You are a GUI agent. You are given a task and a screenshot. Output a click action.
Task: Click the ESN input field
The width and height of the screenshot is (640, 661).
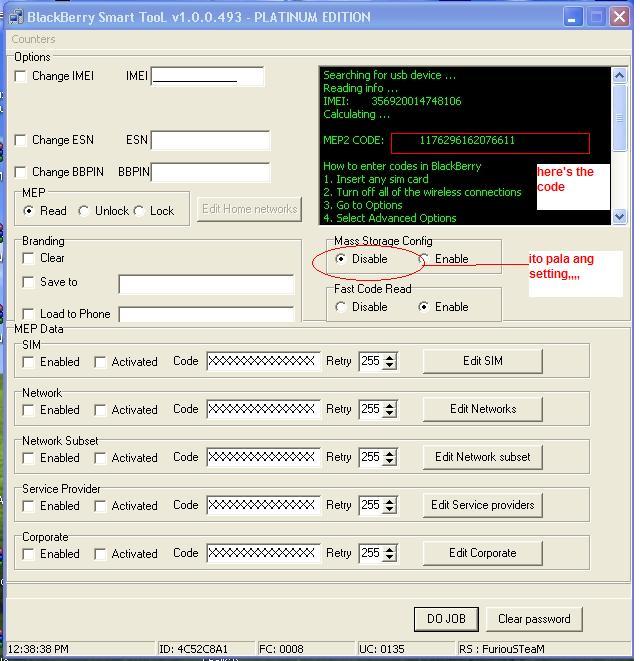(x=210, y=140)
